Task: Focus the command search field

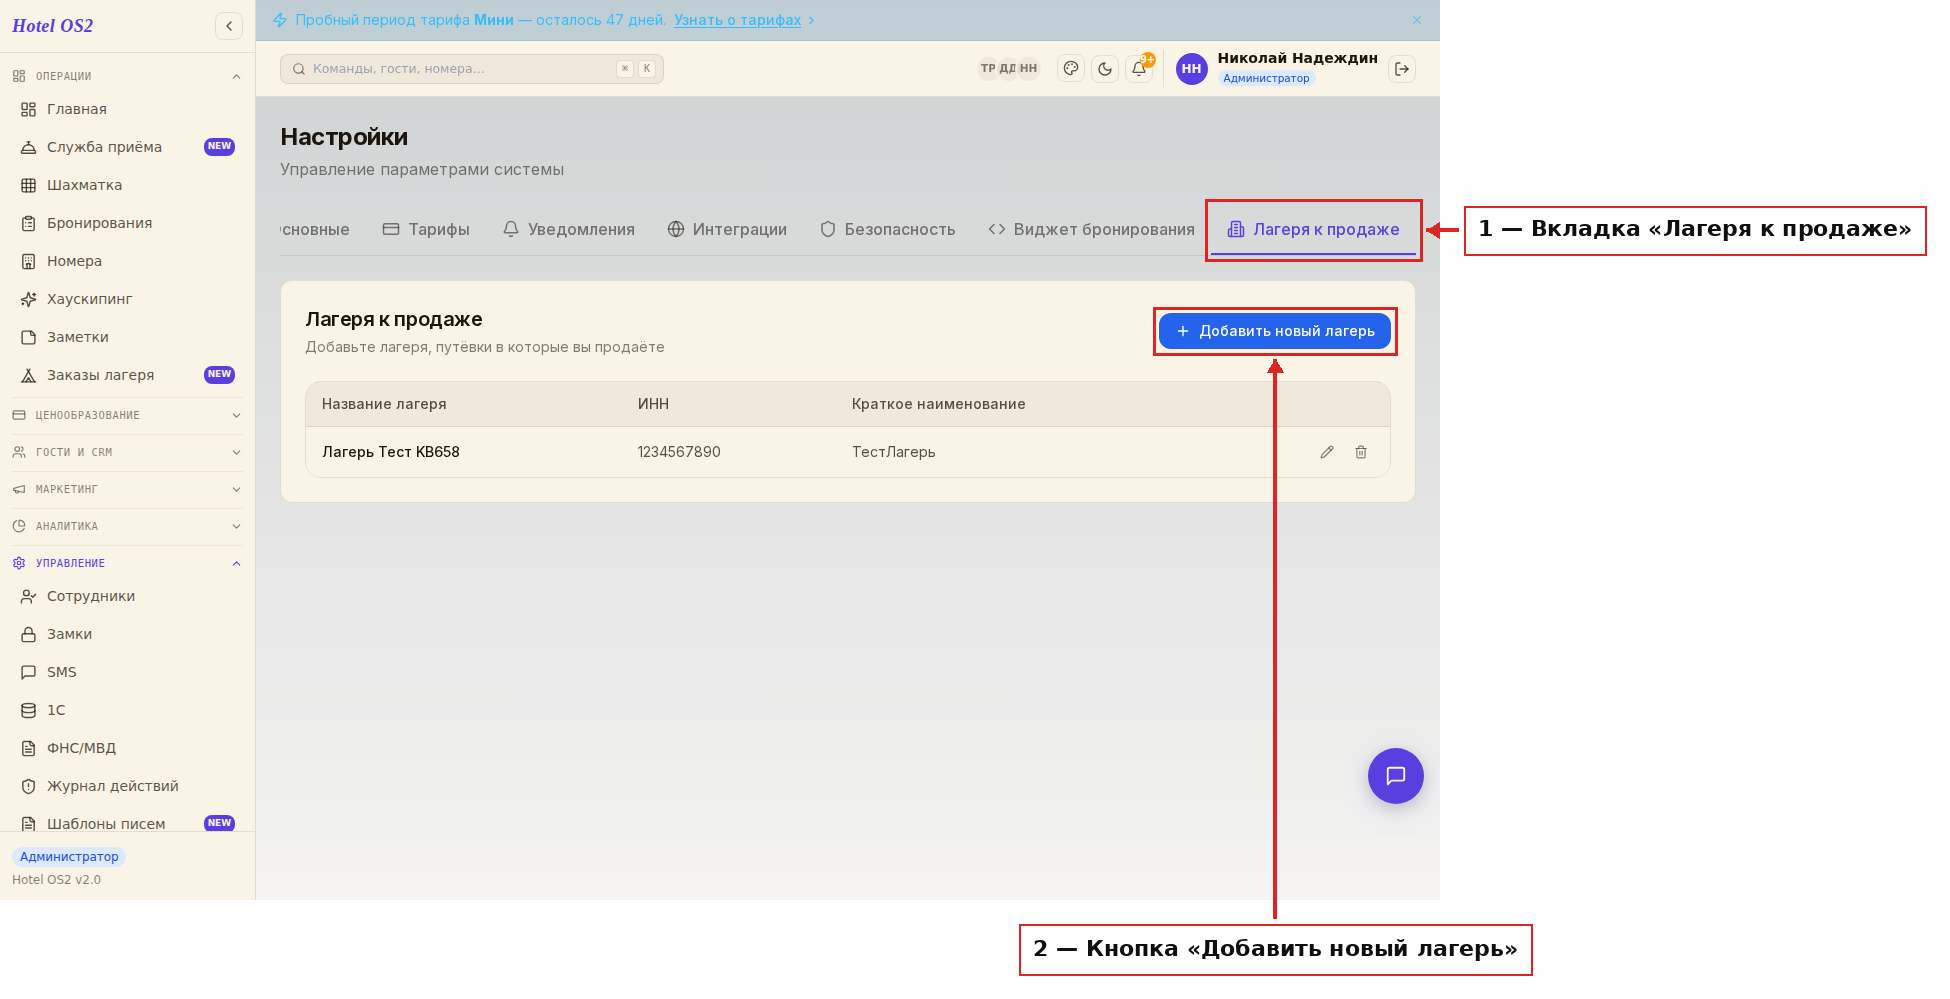Action: (x=472, y=69)
